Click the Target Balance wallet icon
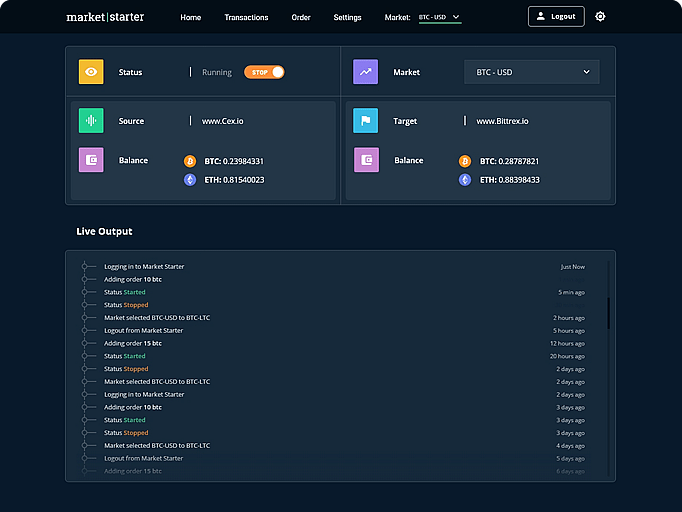 point(366,160)
